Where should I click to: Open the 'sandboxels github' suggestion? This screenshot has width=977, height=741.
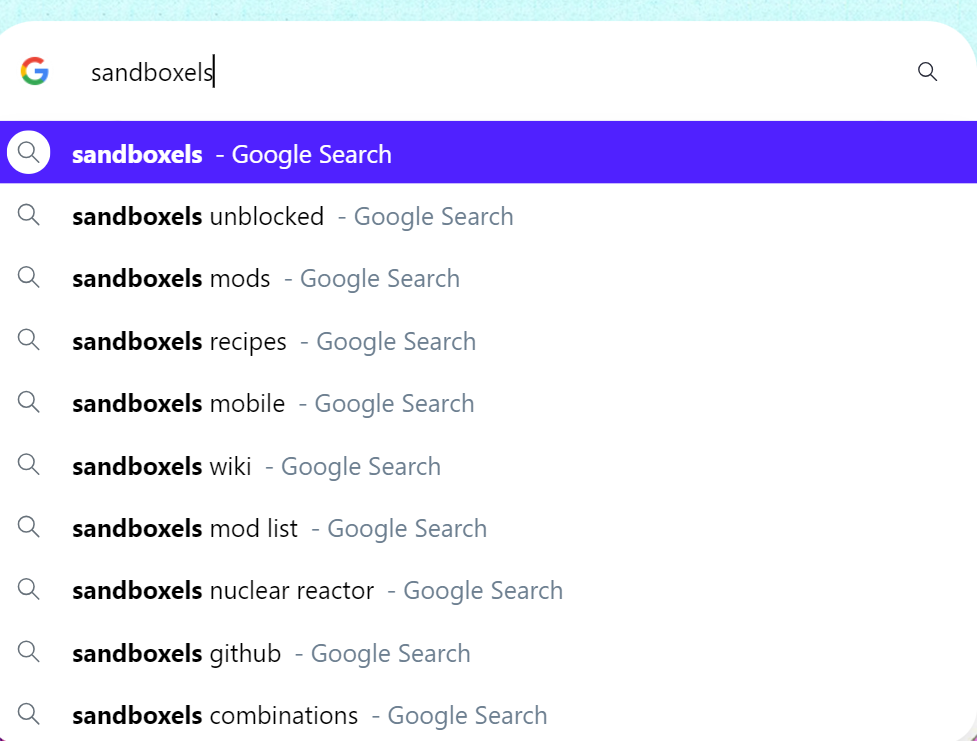pos(270,652)
